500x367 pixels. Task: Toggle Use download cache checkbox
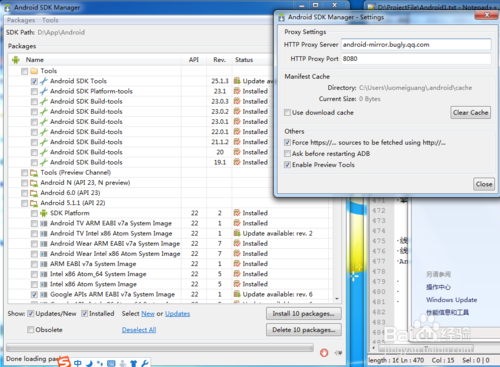(x=287, y=113)
